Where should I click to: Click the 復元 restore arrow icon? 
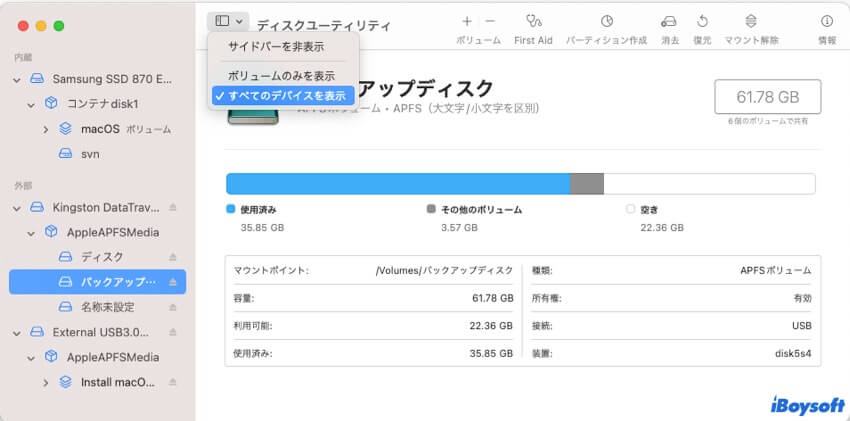[702, 21]
